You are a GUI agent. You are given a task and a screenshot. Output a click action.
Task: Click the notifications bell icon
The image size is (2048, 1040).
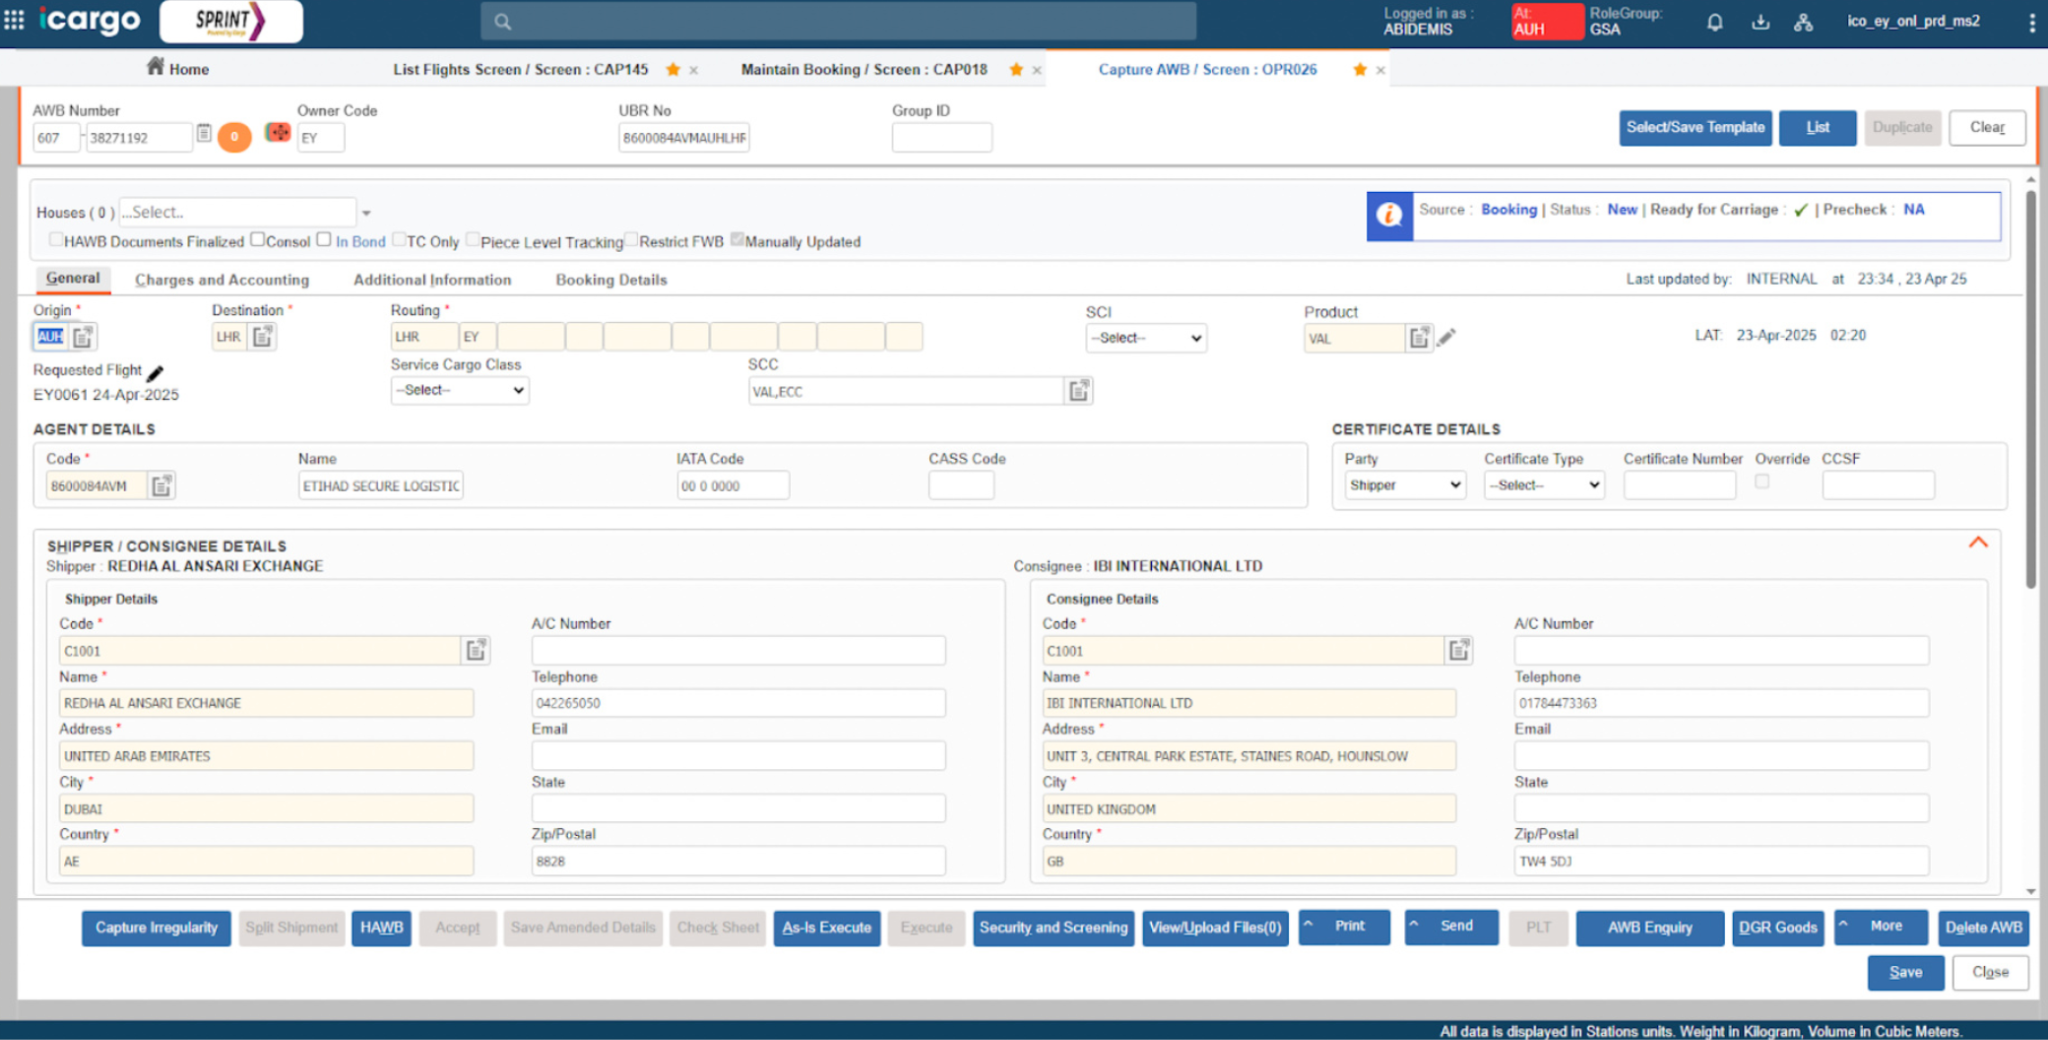tap(1714, 22)
